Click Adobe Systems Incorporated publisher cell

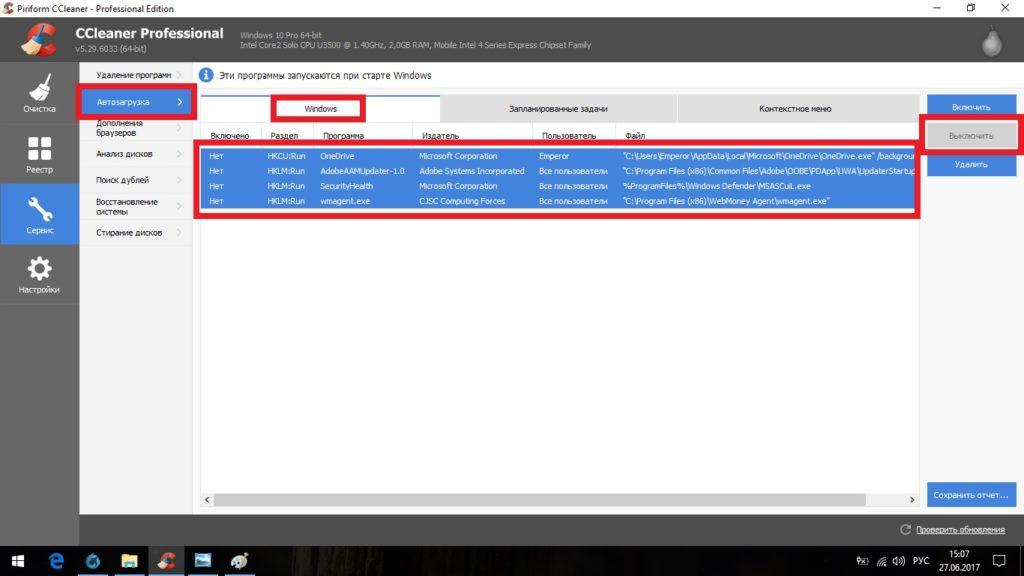(472, 171)
